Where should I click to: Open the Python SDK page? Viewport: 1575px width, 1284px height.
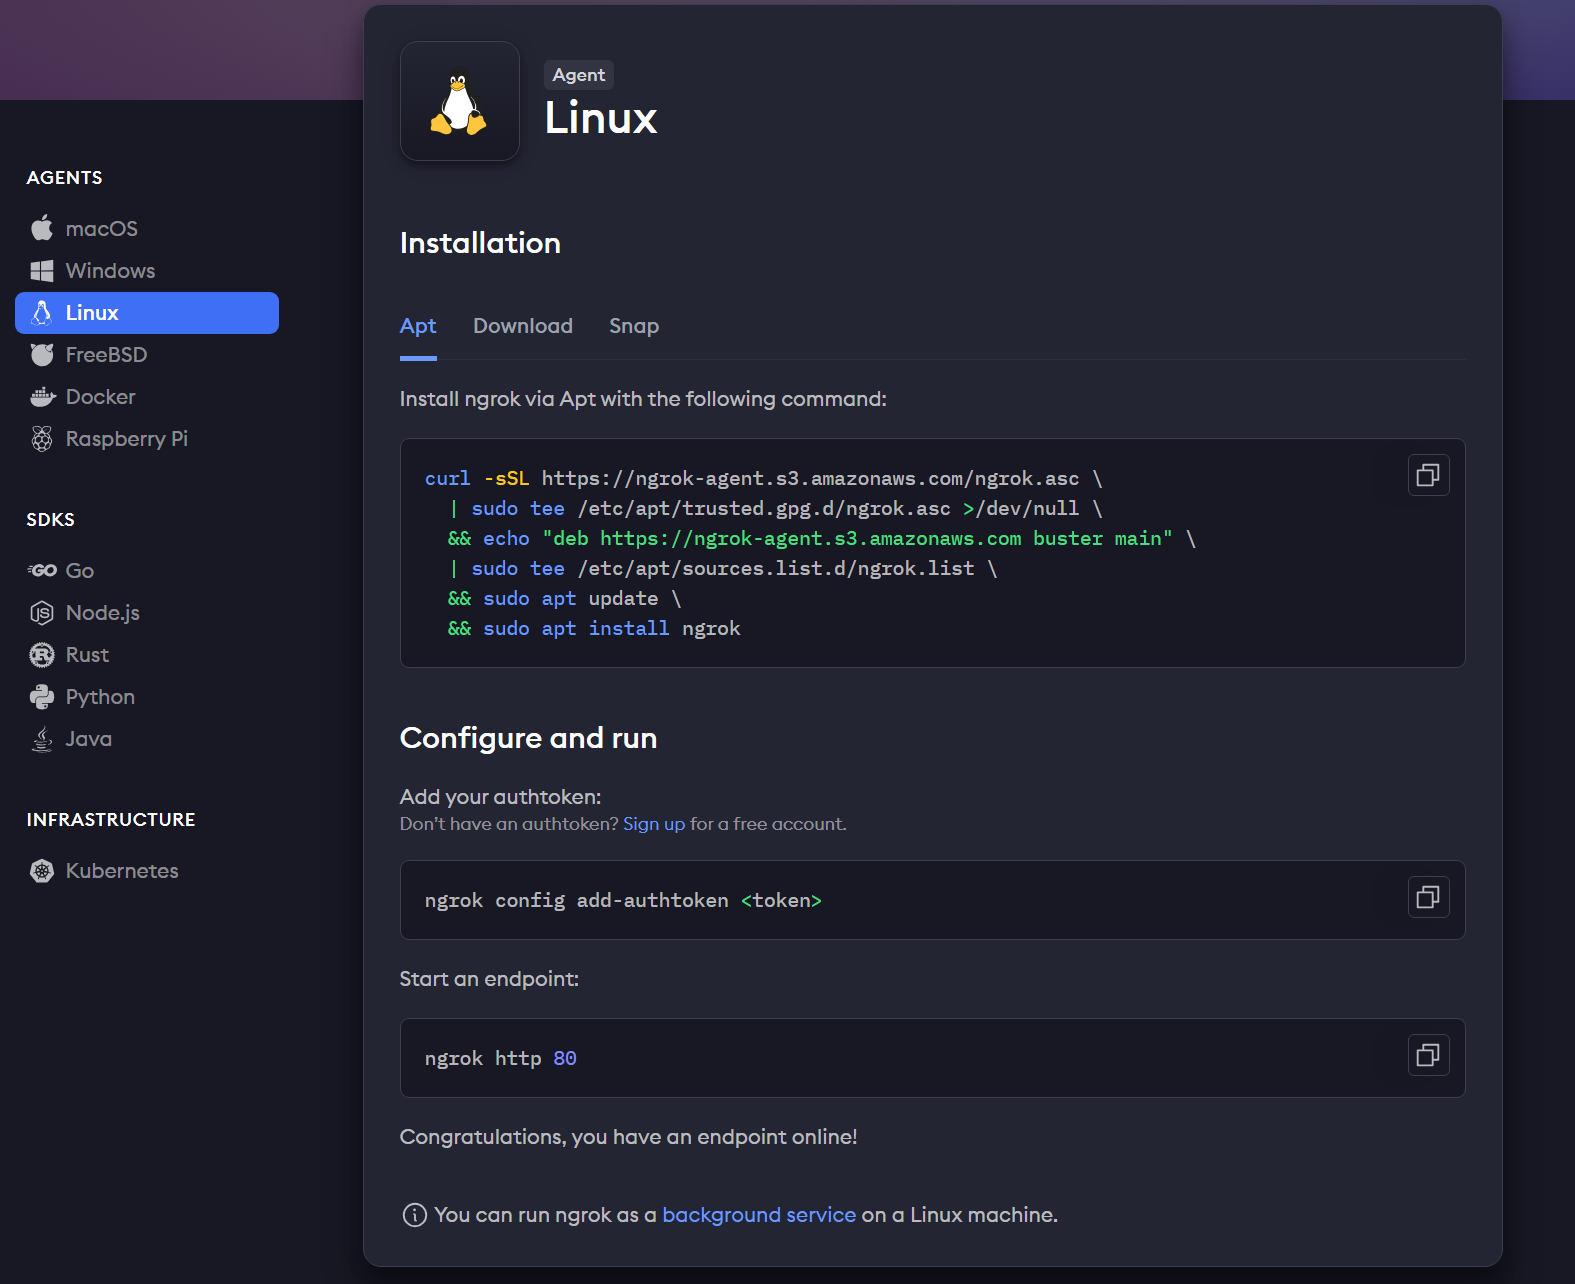click(x=147, y=697)
